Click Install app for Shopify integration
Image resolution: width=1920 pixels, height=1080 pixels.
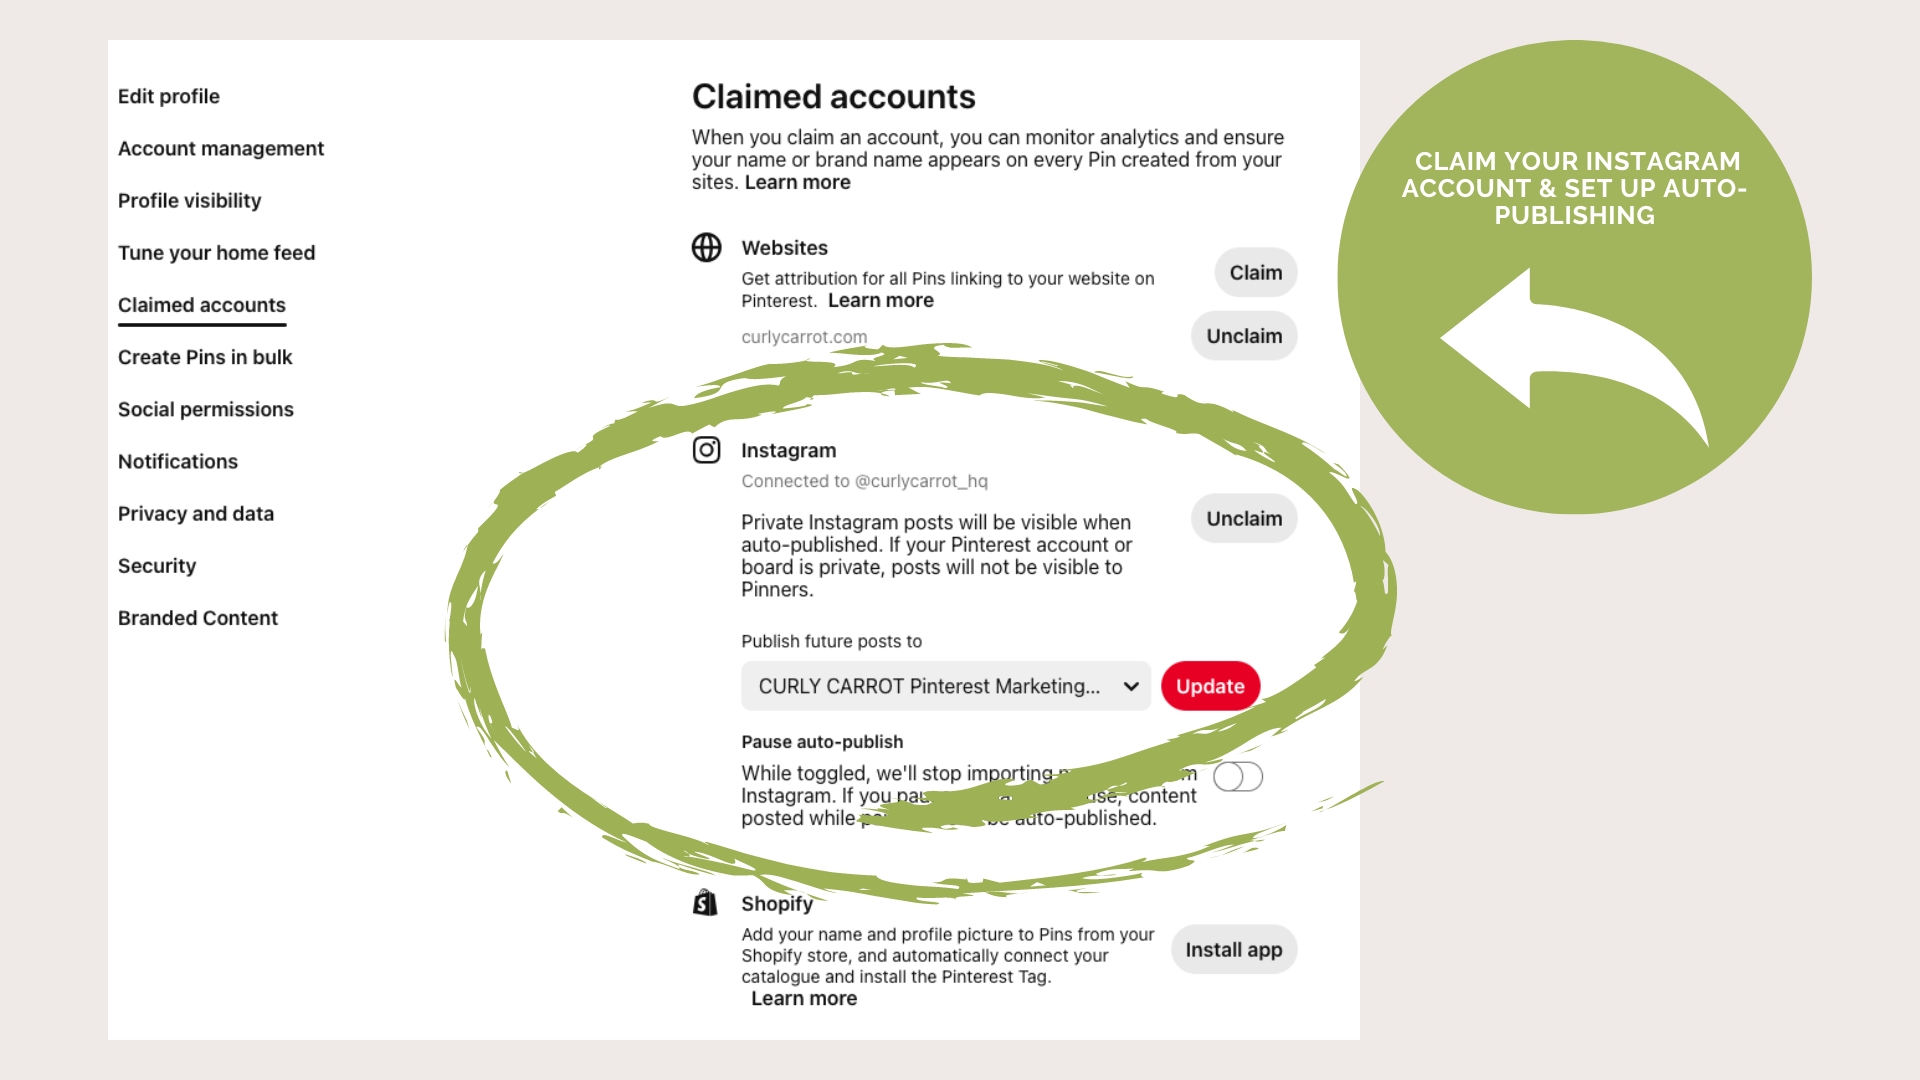point(1233,949)
